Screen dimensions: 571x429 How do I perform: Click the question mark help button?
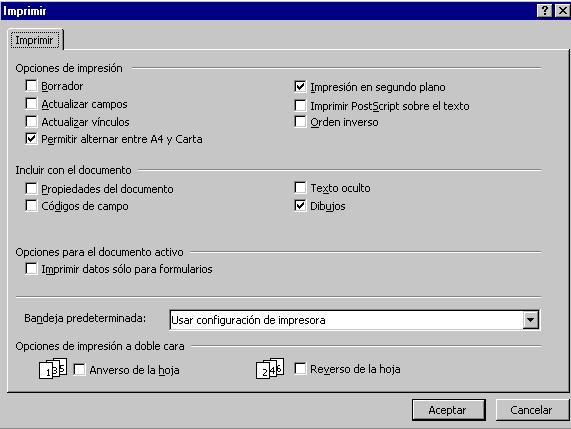(x=544, y=11)
